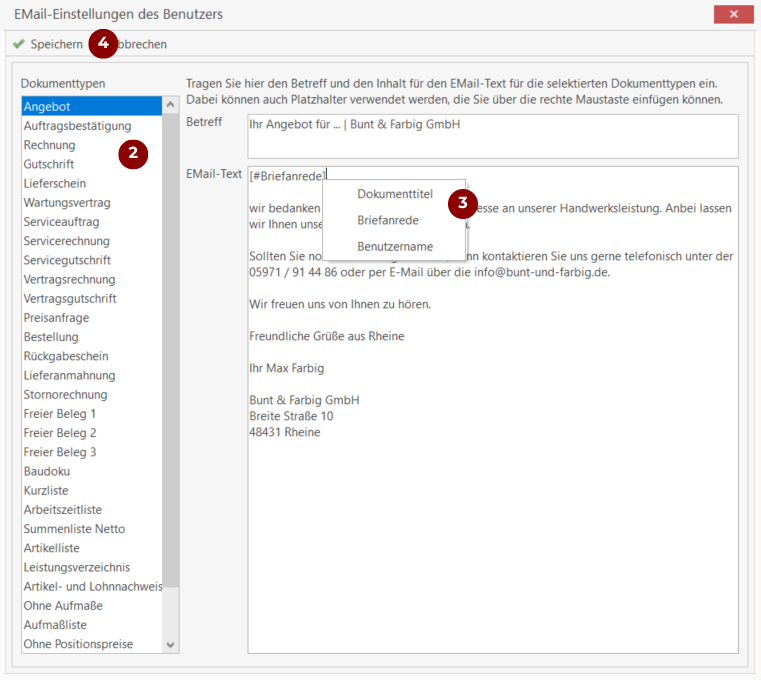The width and height of the screenshot is (761, 680).
Task: Select Servicerechnung from the list
Action: (66, 241)
